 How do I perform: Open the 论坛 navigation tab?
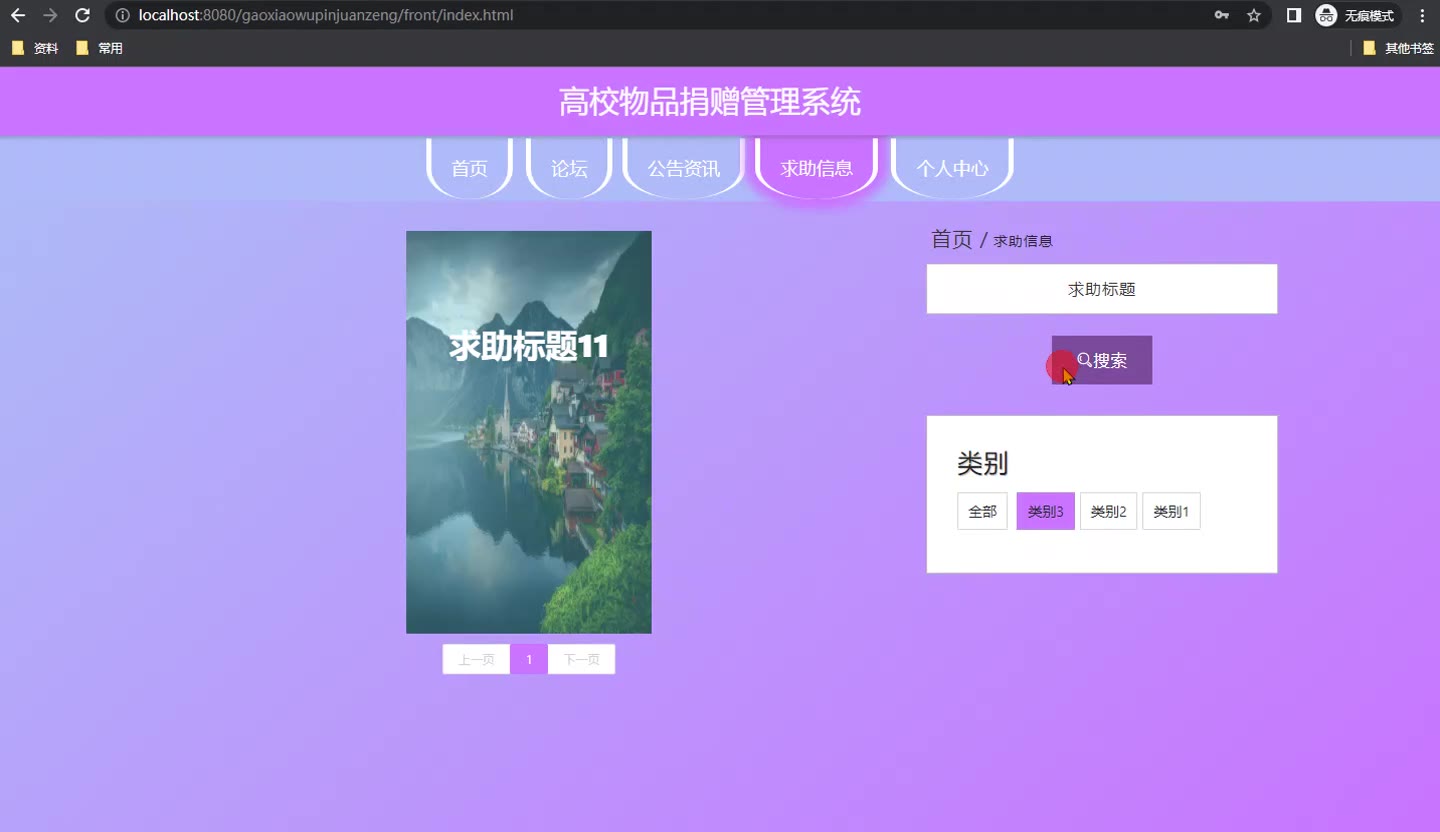click(x=569, y=168)
